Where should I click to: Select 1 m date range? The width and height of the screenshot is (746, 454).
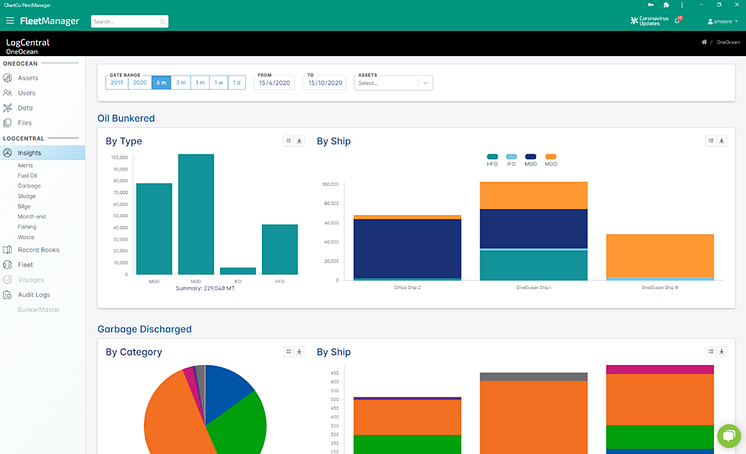pos(200,82)
